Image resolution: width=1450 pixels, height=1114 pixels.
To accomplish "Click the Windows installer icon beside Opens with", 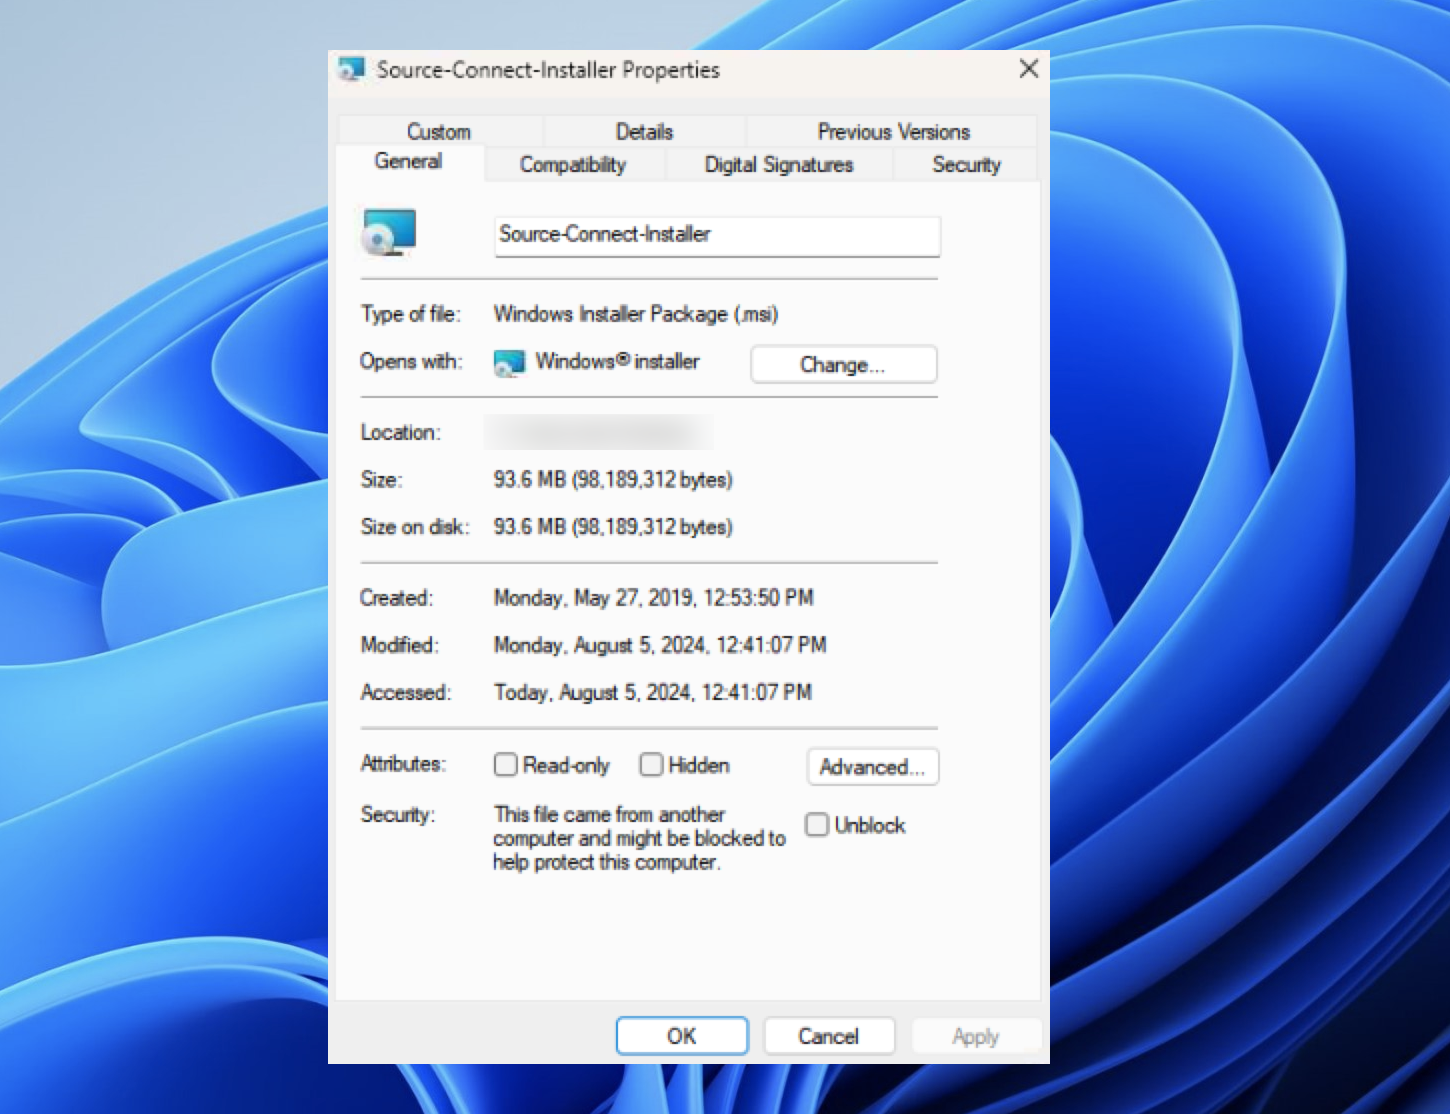I will coord(509,363).
